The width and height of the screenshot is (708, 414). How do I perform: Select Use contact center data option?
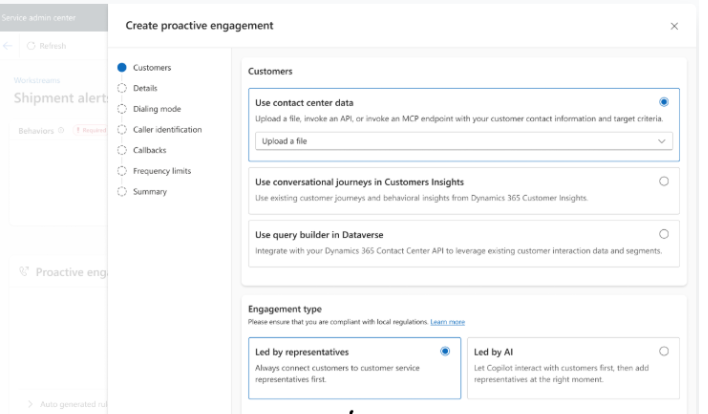(664, 102)
